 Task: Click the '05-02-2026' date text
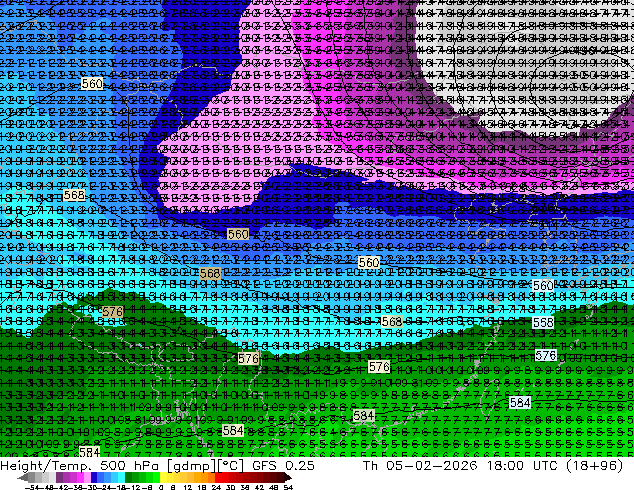[x=432, y=466]
